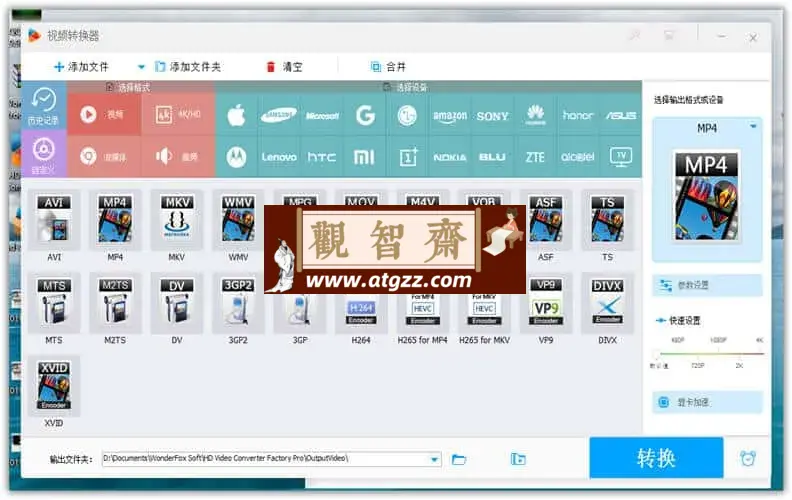Select the BLU device category
792x500 pixels.
pyautogui.click(x=492, y=157)
